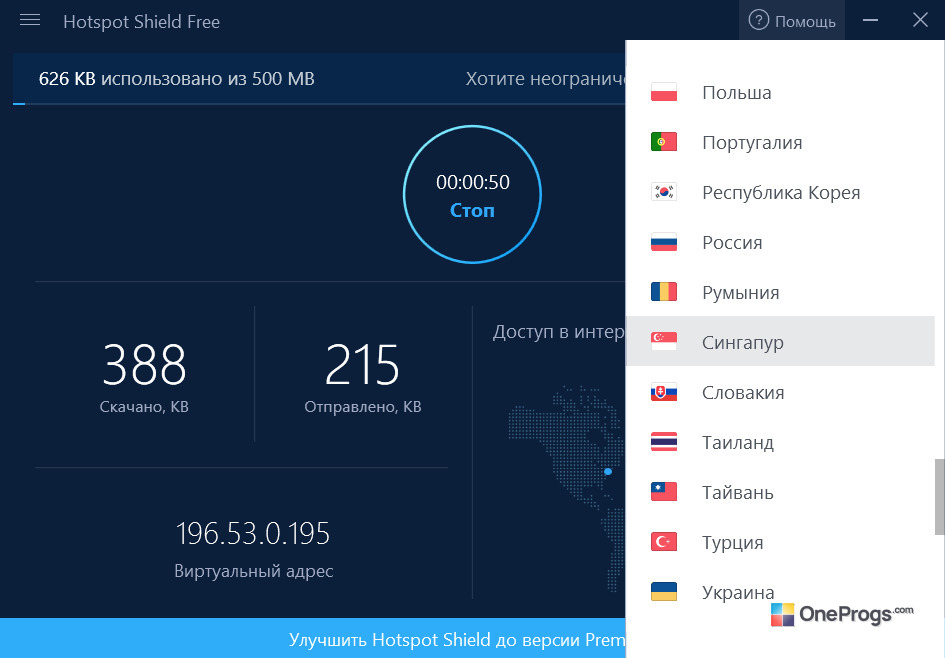Select the Slovakia flag icon

tap(664, 392)
